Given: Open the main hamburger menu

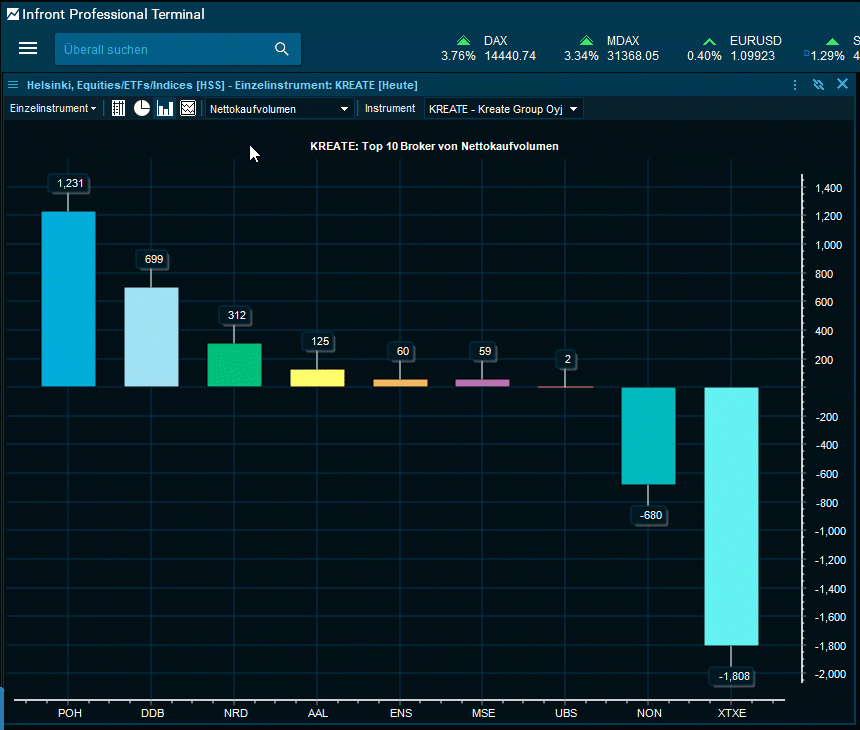Looking at the screenshot, I should [28, 49].
